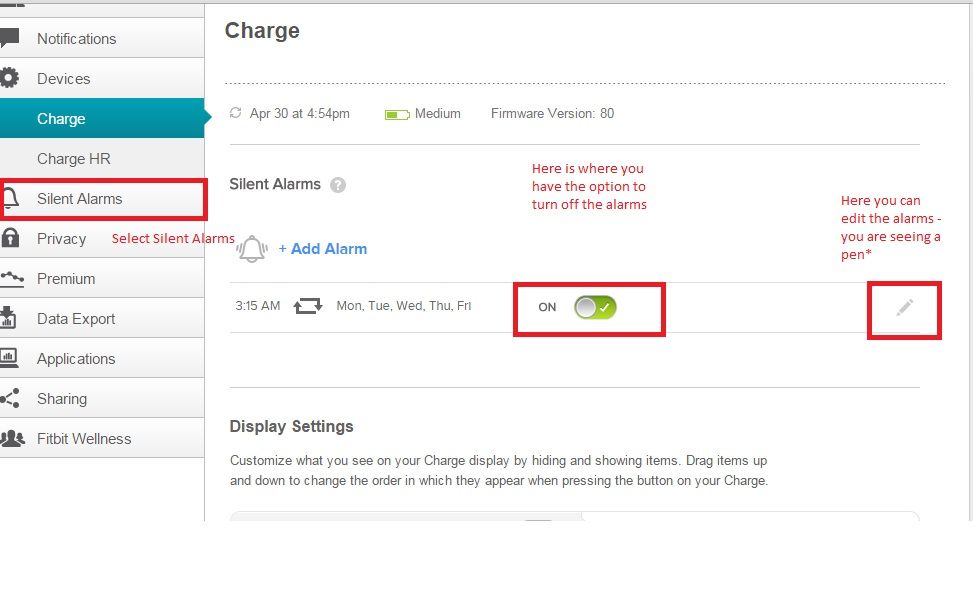Click the Mon, Tue, Wed, Thu, Fri days text
The width and height of the screenshot is (973, 614).
[403, 305]
